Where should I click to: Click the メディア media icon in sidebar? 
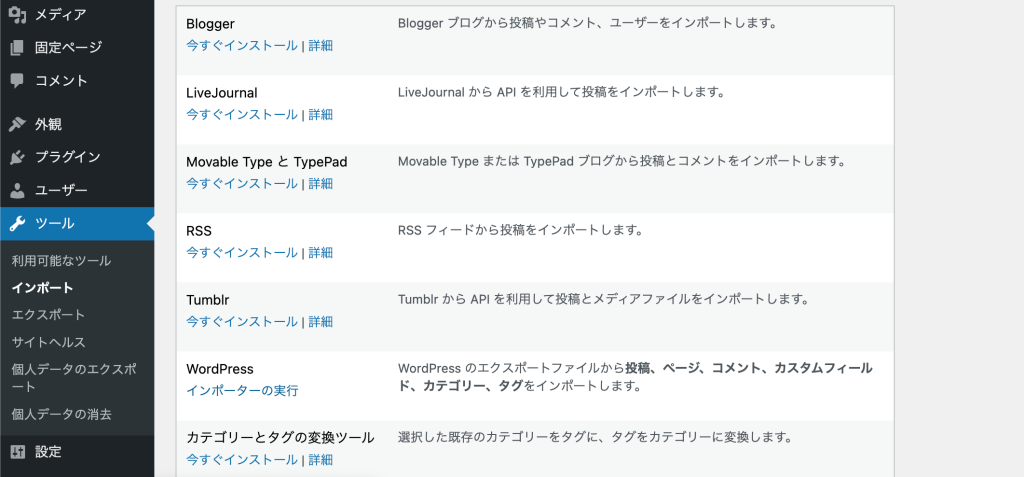pos(18,14)
